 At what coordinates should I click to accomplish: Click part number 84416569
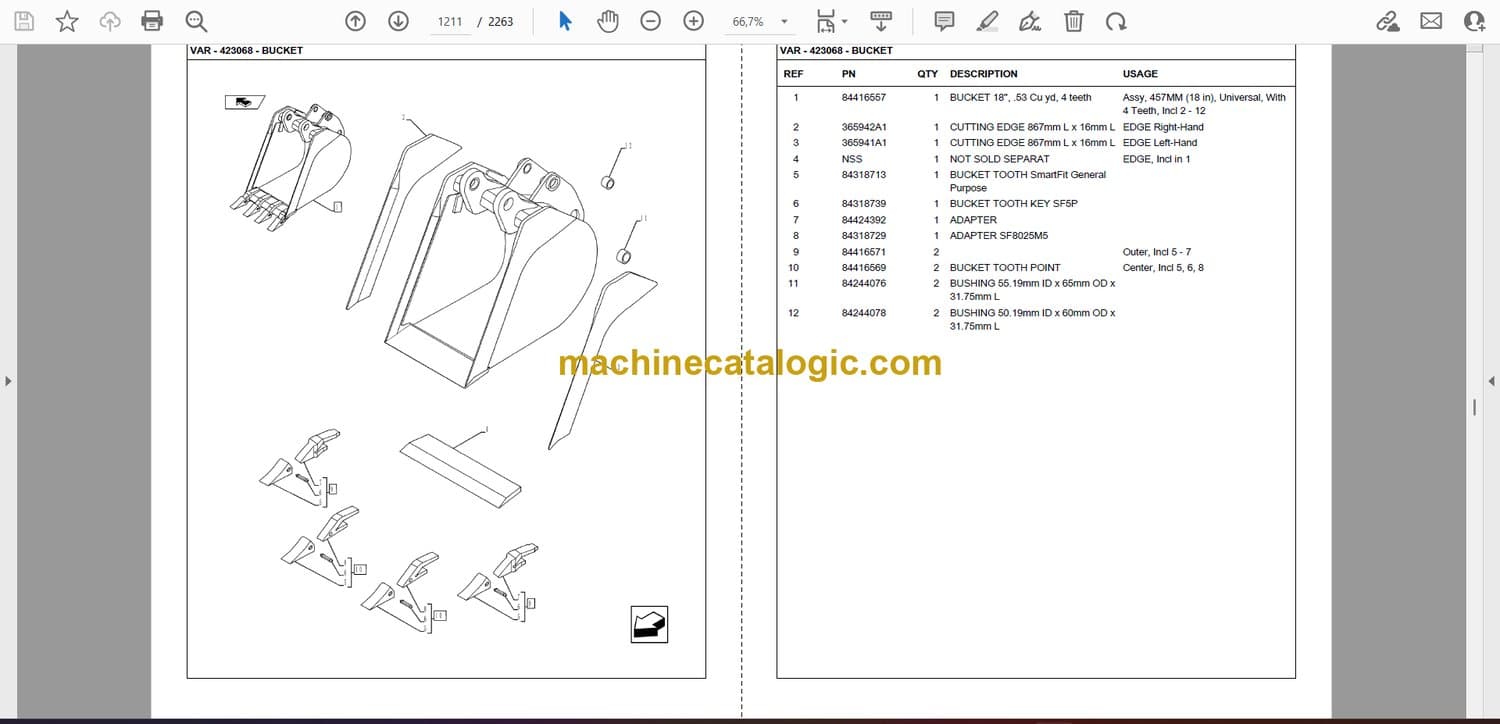click(x=864, y=268)
